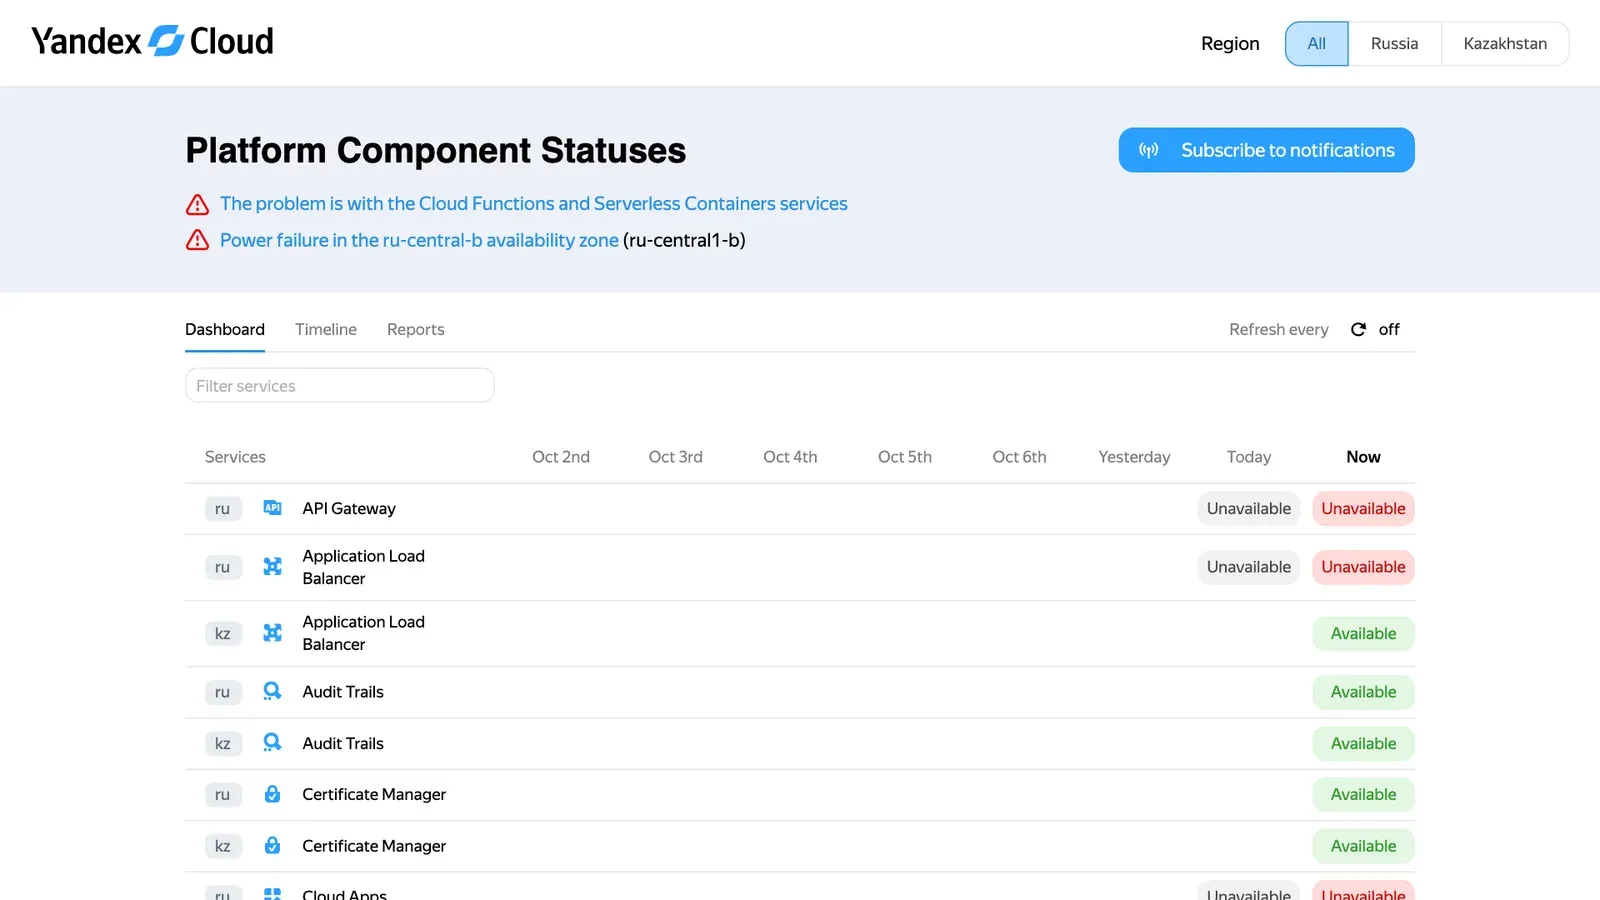Click ru Application Load Balancer Now Unavailable badge
This screenshot has height=900, width=1600.
(x=1363, y=567)
